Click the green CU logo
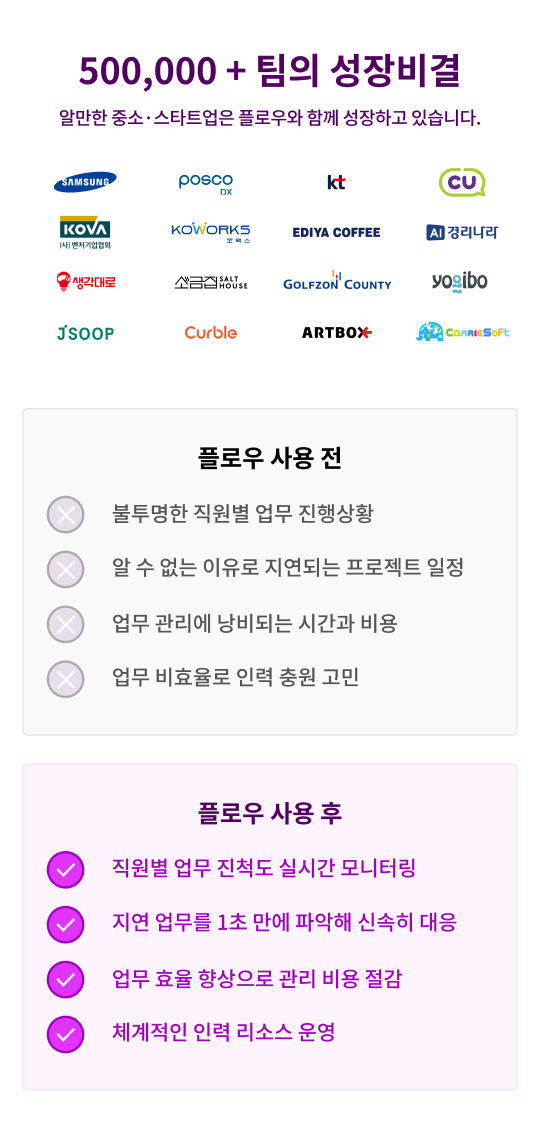The width and height of the screenshot is (540, 1137). click(x=462, y=182)
